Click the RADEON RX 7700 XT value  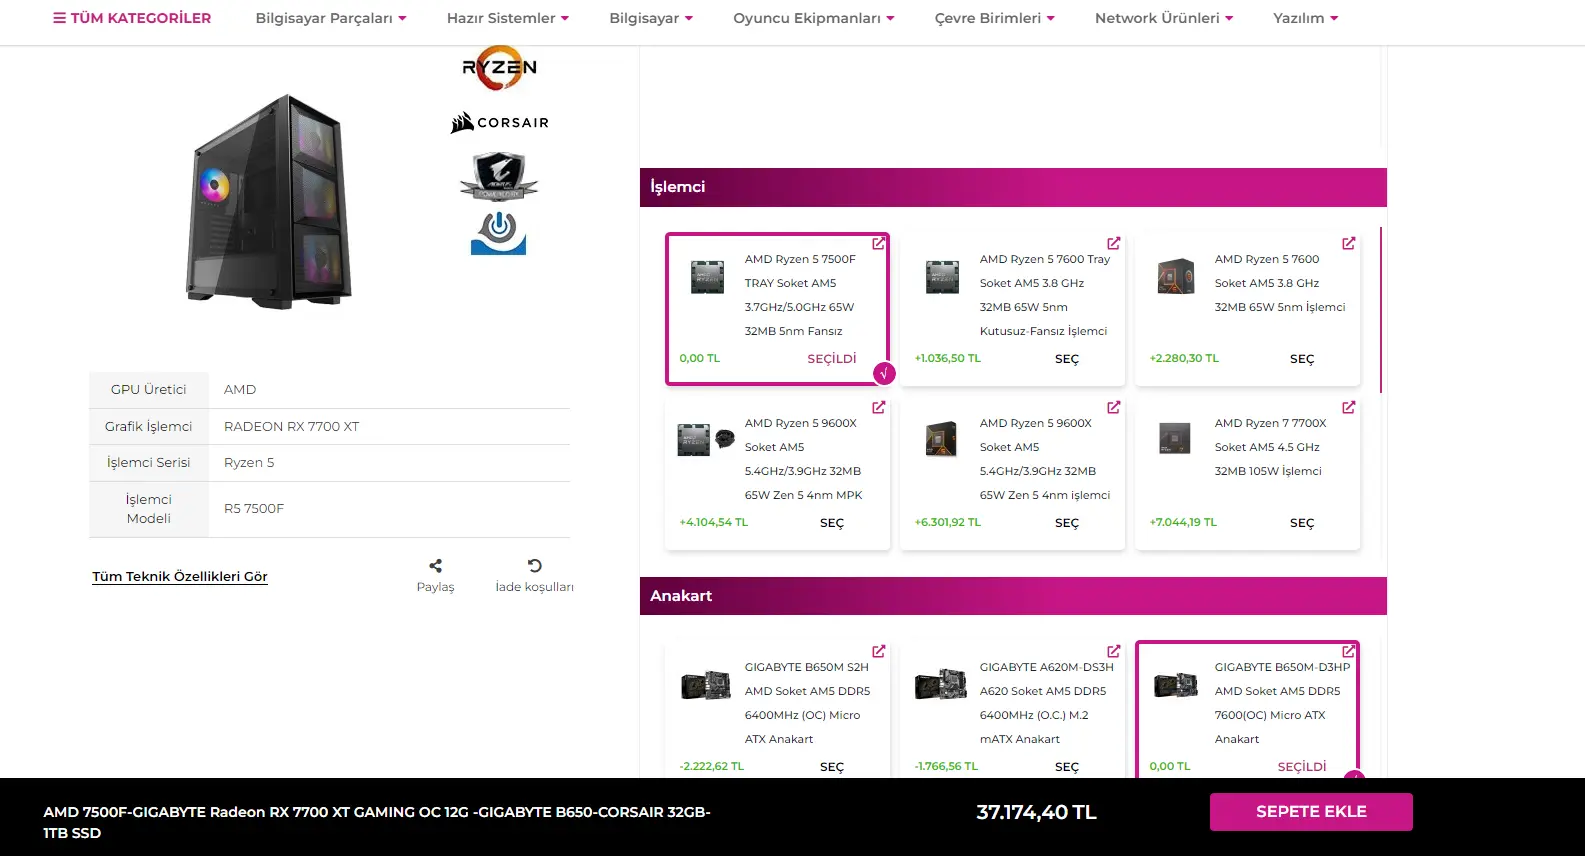[291, 426]
